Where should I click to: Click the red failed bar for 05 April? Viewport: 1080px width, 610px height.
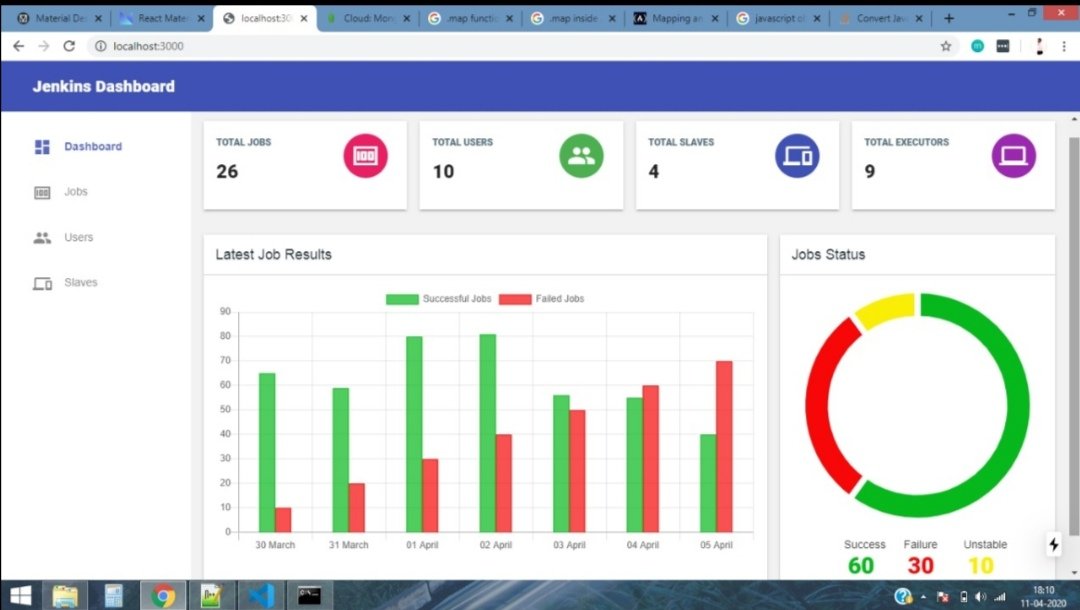pyautogui.click(x=724, y=446)
